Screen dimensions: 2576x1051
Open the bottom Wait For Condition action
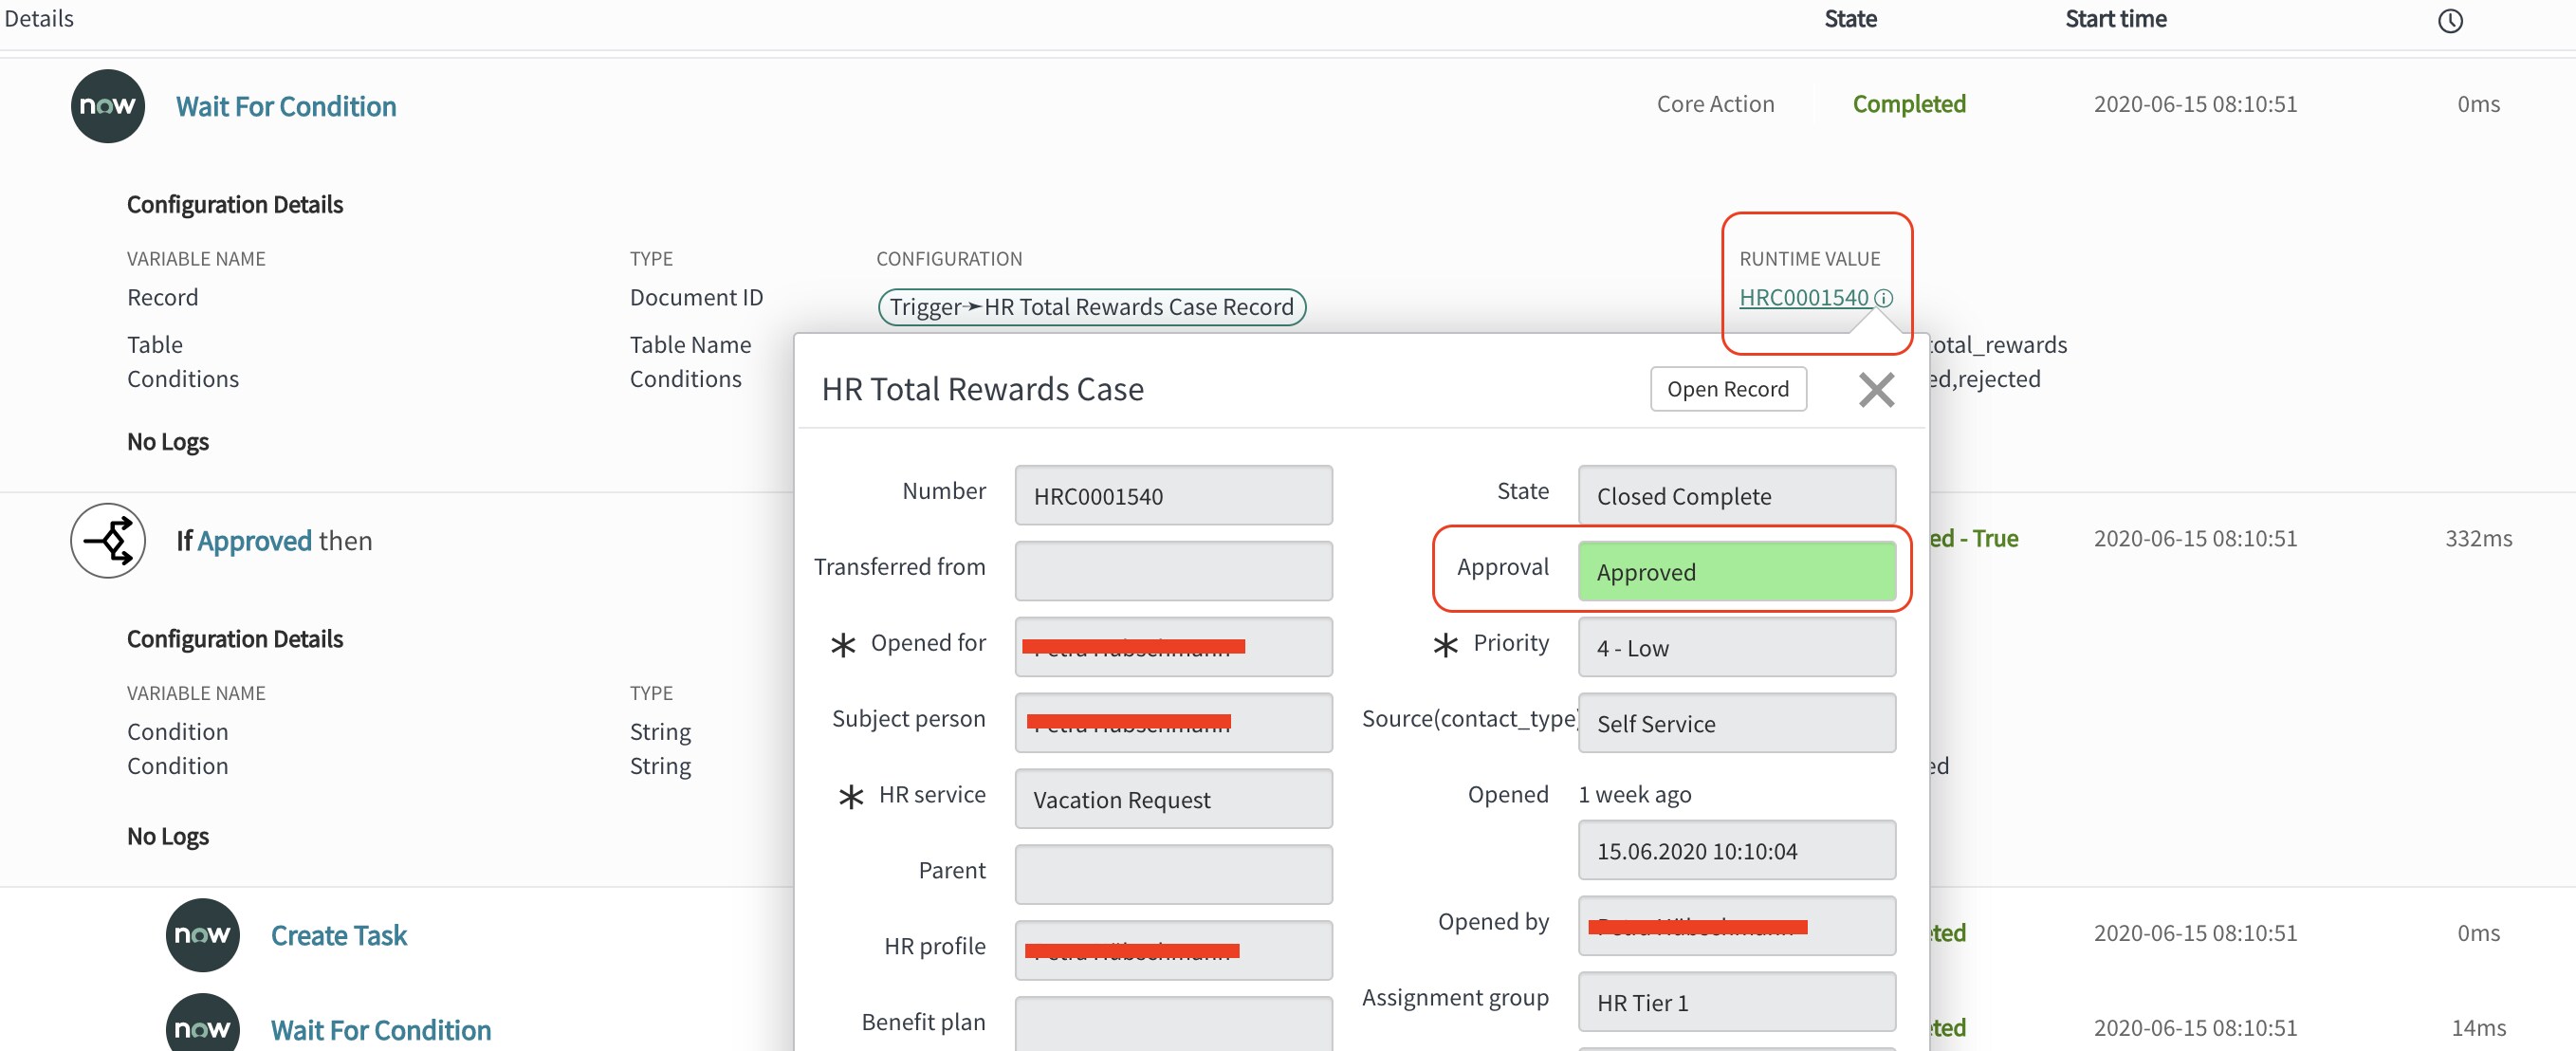click(x=381, y=1030)
